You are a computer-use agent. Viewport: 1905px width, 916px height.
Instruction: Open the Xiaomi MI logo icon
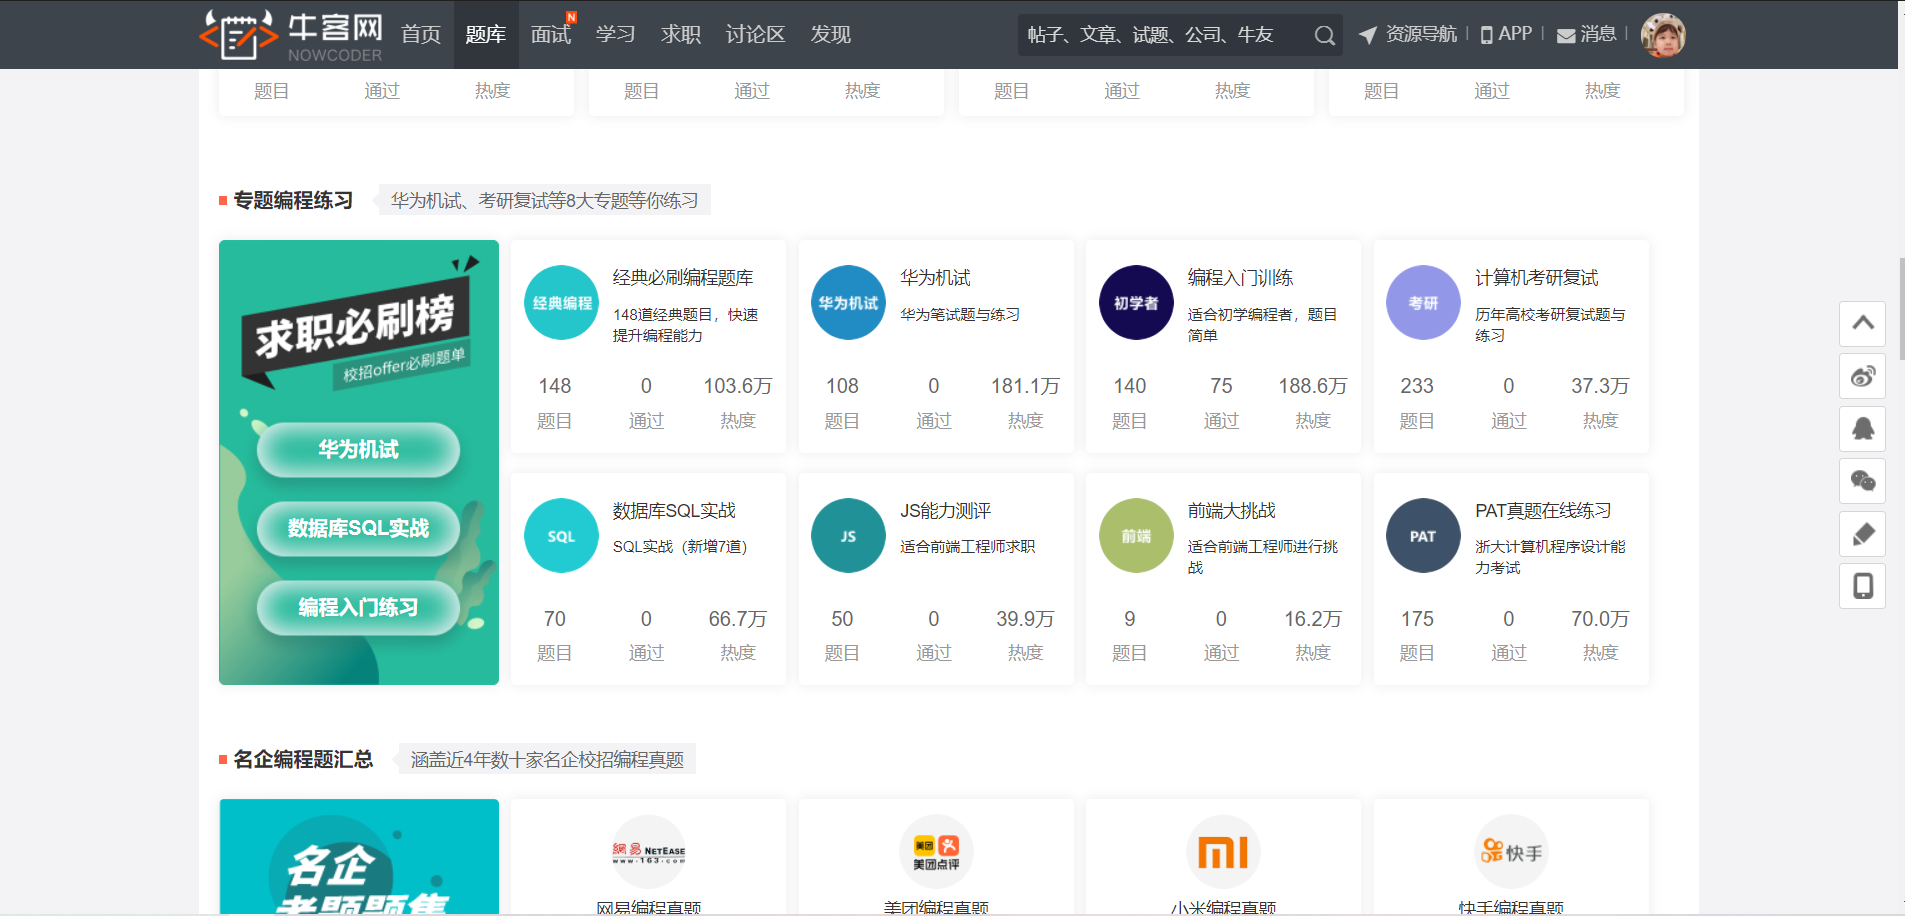(x=1223, y=852)
